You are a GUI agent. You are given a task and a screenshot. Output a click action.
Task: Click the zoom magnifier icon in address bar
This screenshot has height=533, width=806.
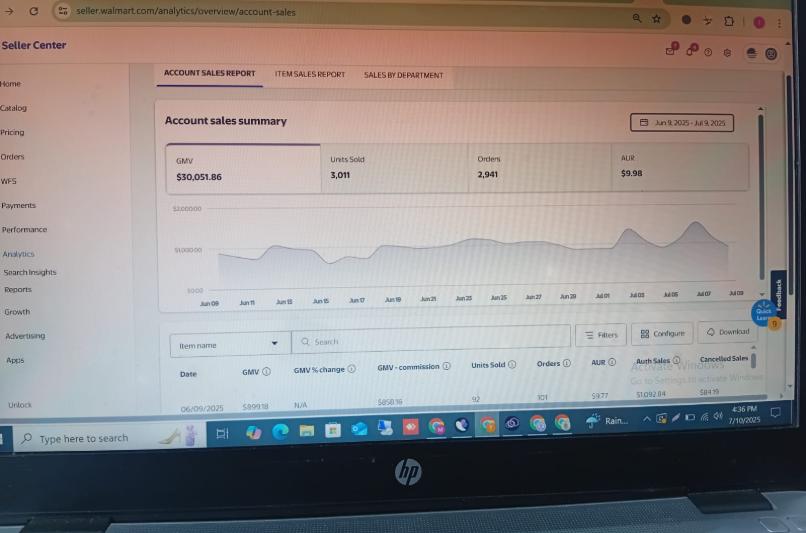coord(637,19)
